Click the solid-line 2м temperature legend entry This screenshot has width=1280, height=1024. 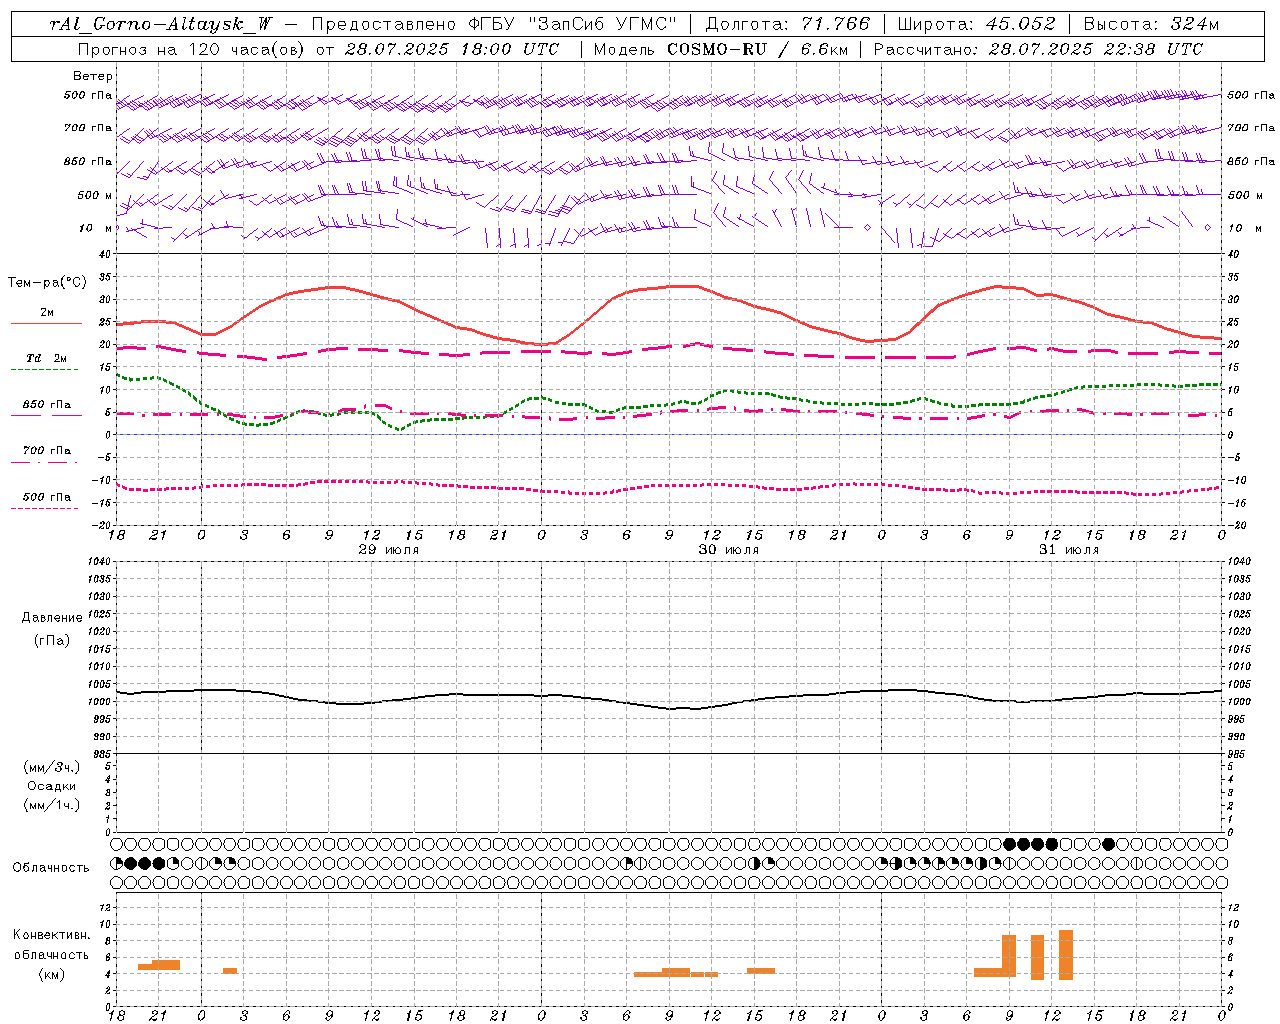click(x=46, y=313)
